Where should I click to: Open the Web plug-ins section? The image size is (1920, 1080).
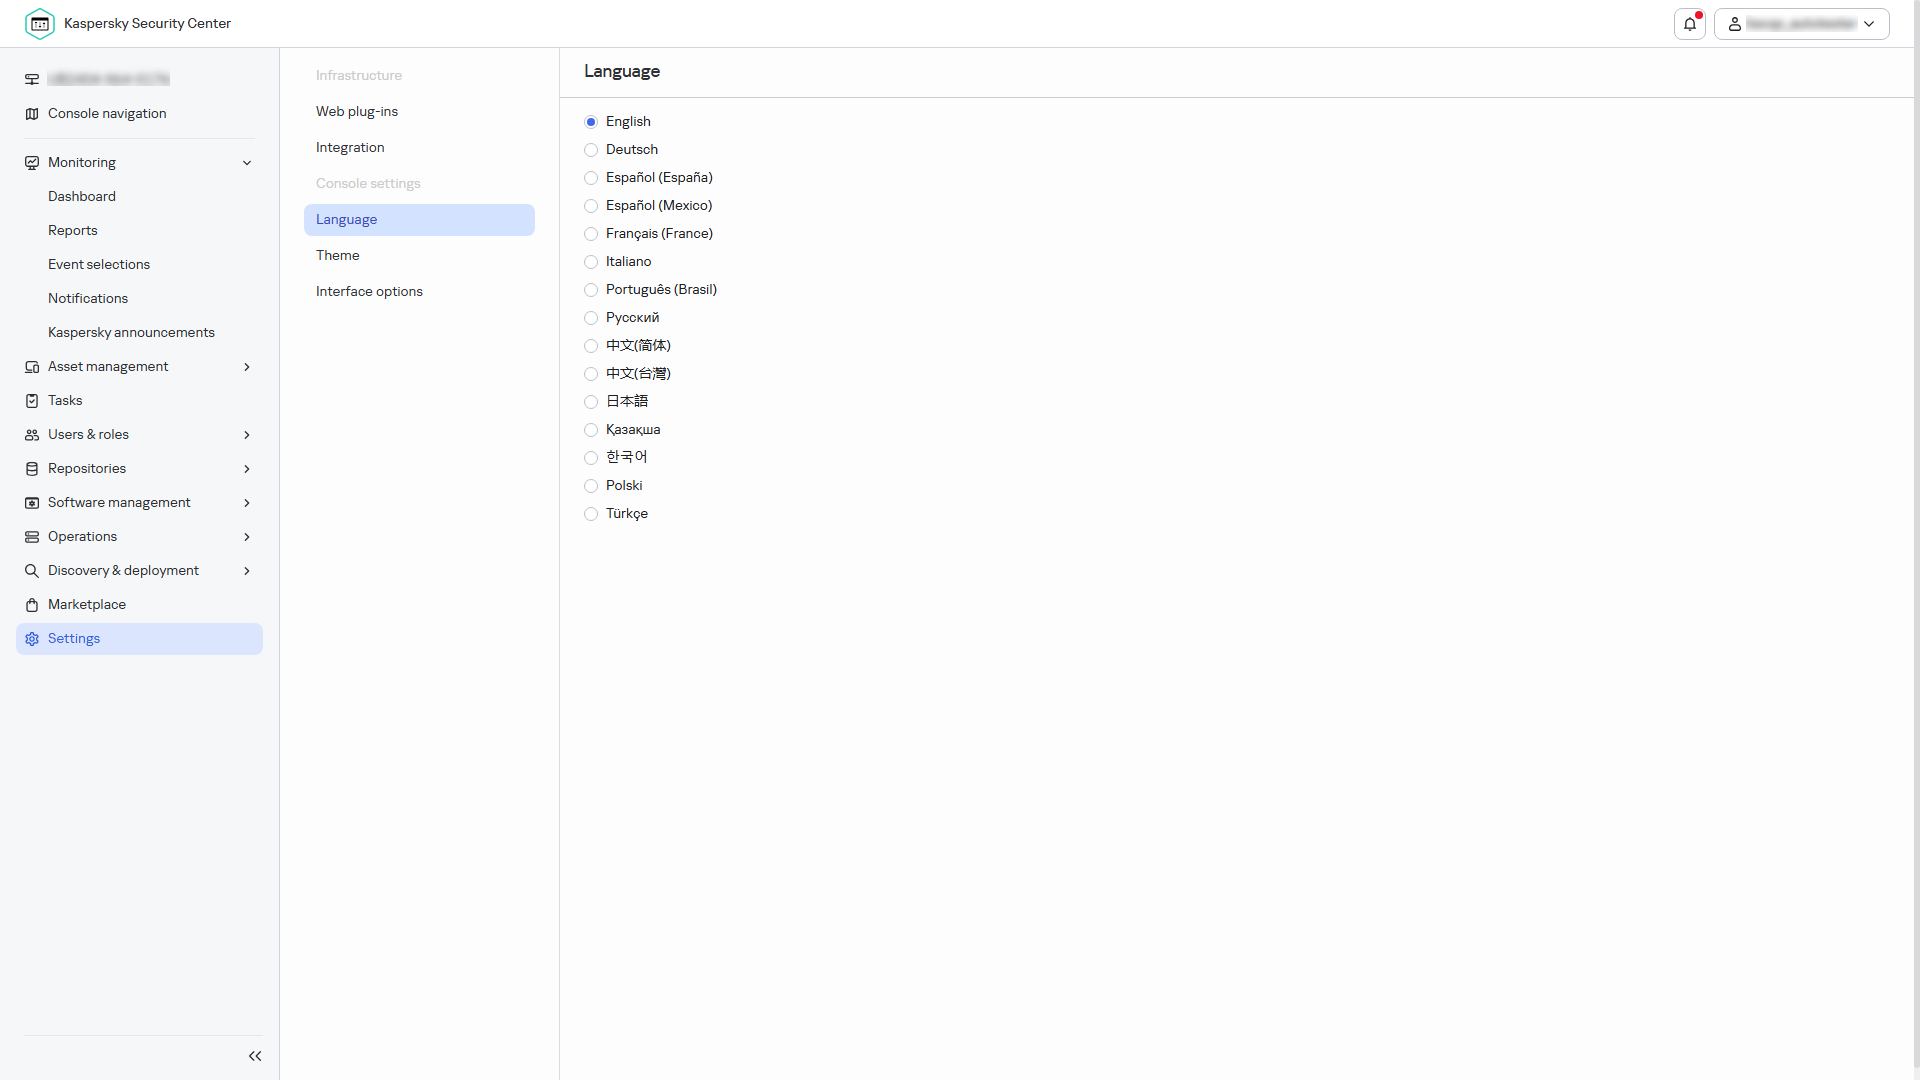(419, 112)
